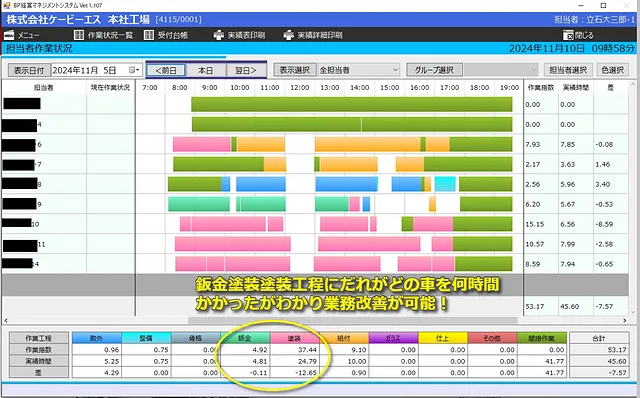Go to previous day with <前日
This screenshot has height=398, width=640.
(166, 70)
